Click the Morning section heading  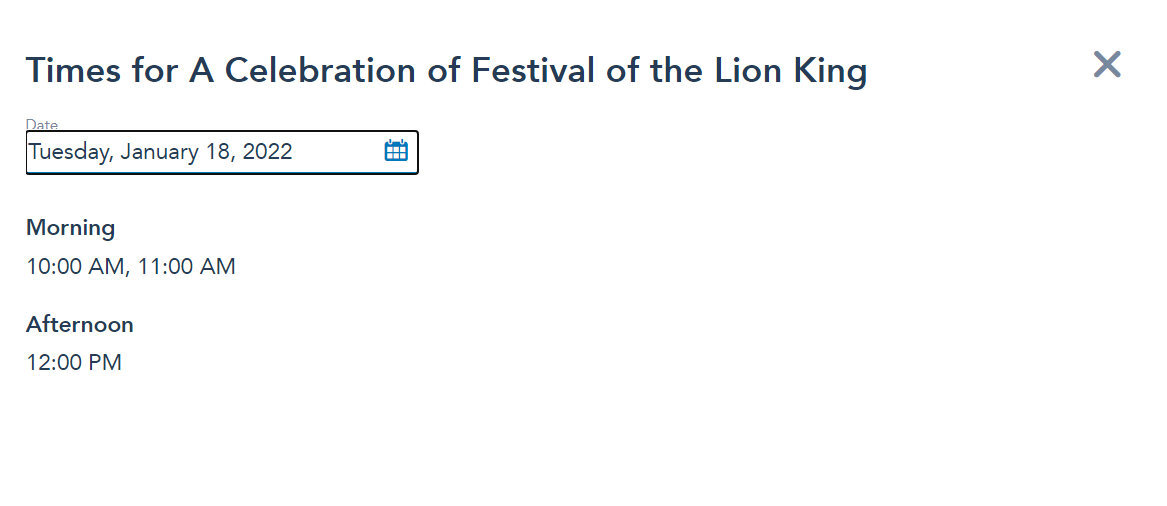pos(70,228)
